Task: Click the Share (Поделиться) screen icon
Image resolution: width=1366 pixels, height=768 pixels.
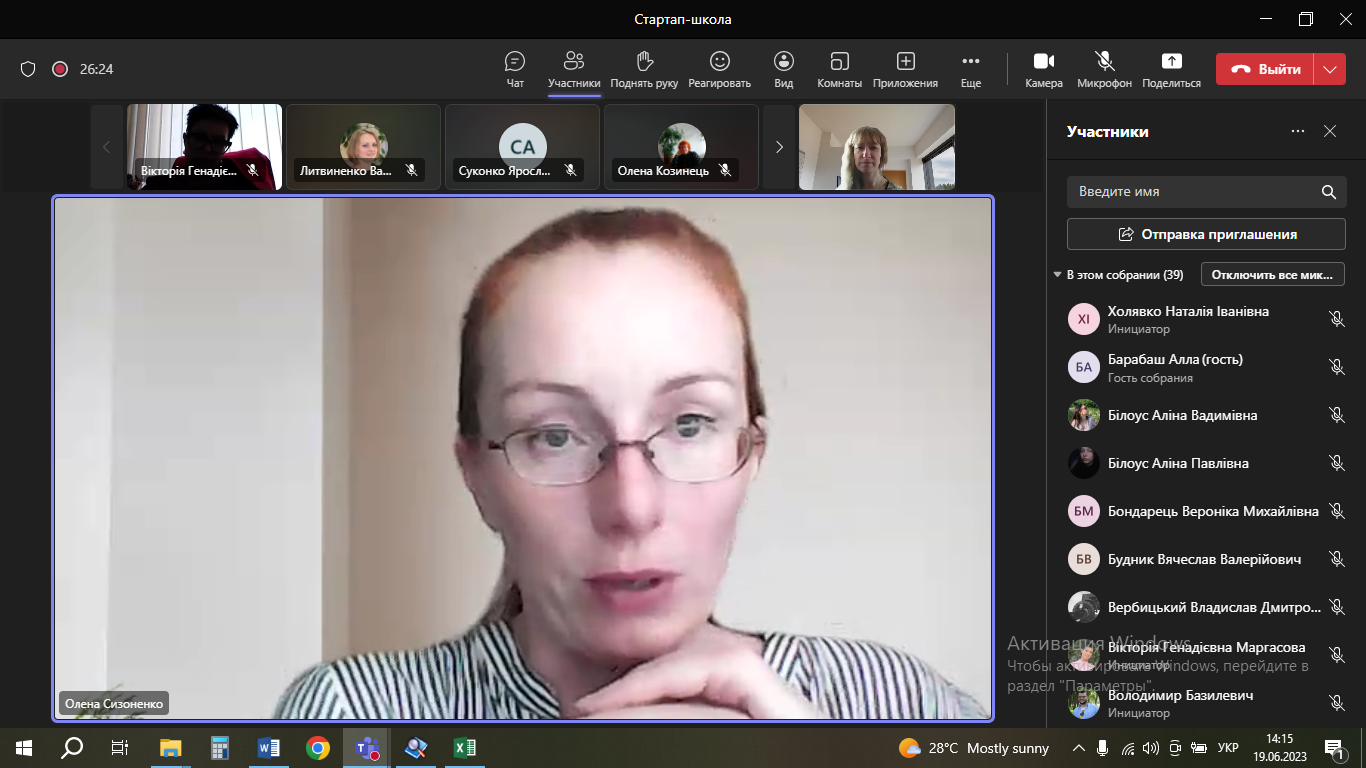Action: (x=1171, y=62)
